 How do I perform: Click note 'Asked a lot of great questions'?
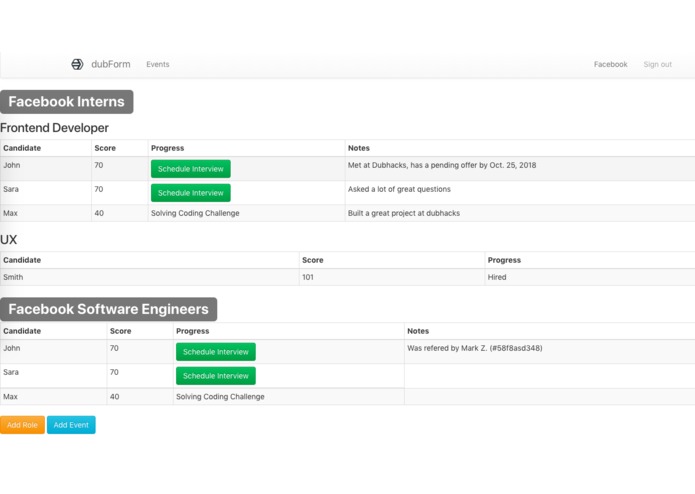[399, 189]
